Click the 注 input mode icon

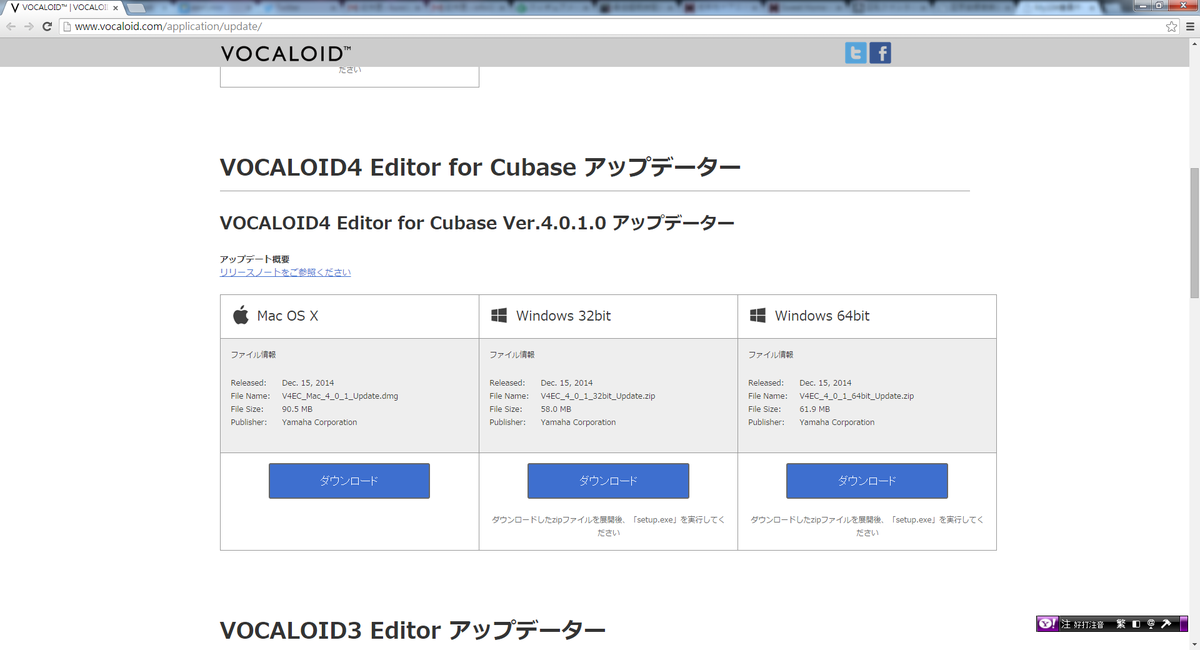coord(1066,623)
